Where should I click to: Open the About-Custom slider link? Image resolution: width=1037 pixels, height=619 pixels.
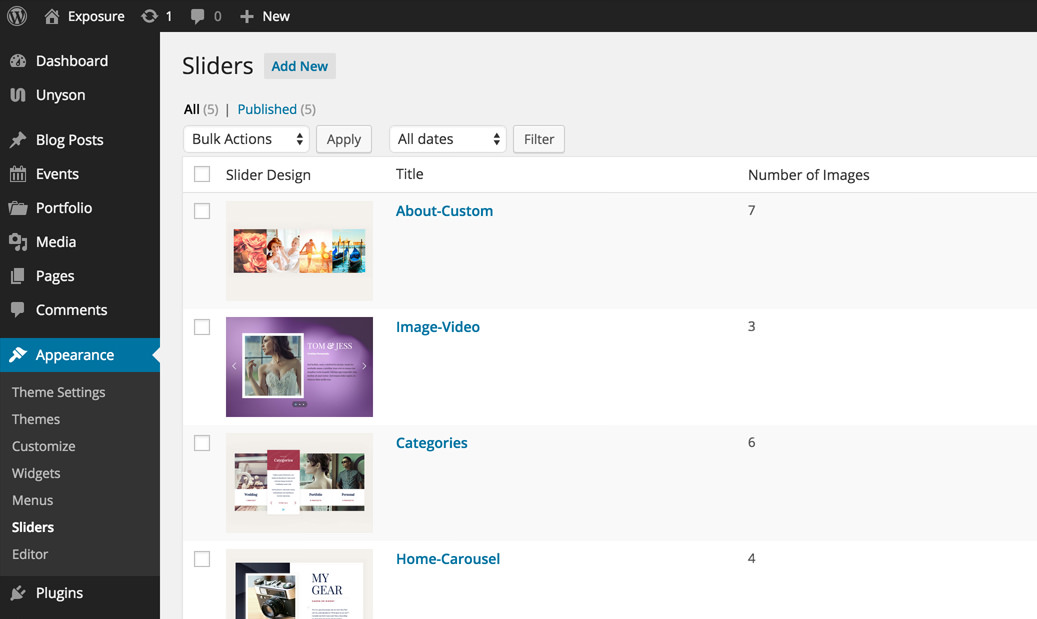tap(444, 211)
